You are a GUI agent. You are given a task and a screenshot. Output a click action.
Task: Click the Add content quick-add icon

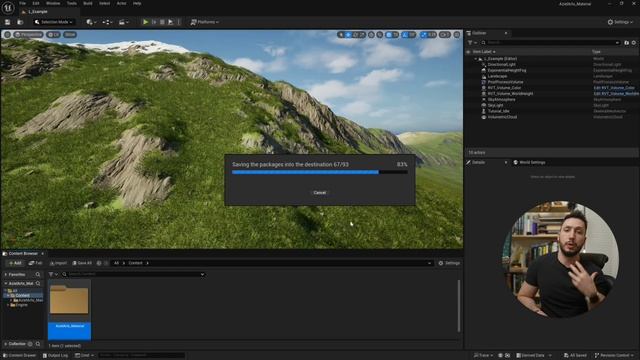[x=91, y=22]
